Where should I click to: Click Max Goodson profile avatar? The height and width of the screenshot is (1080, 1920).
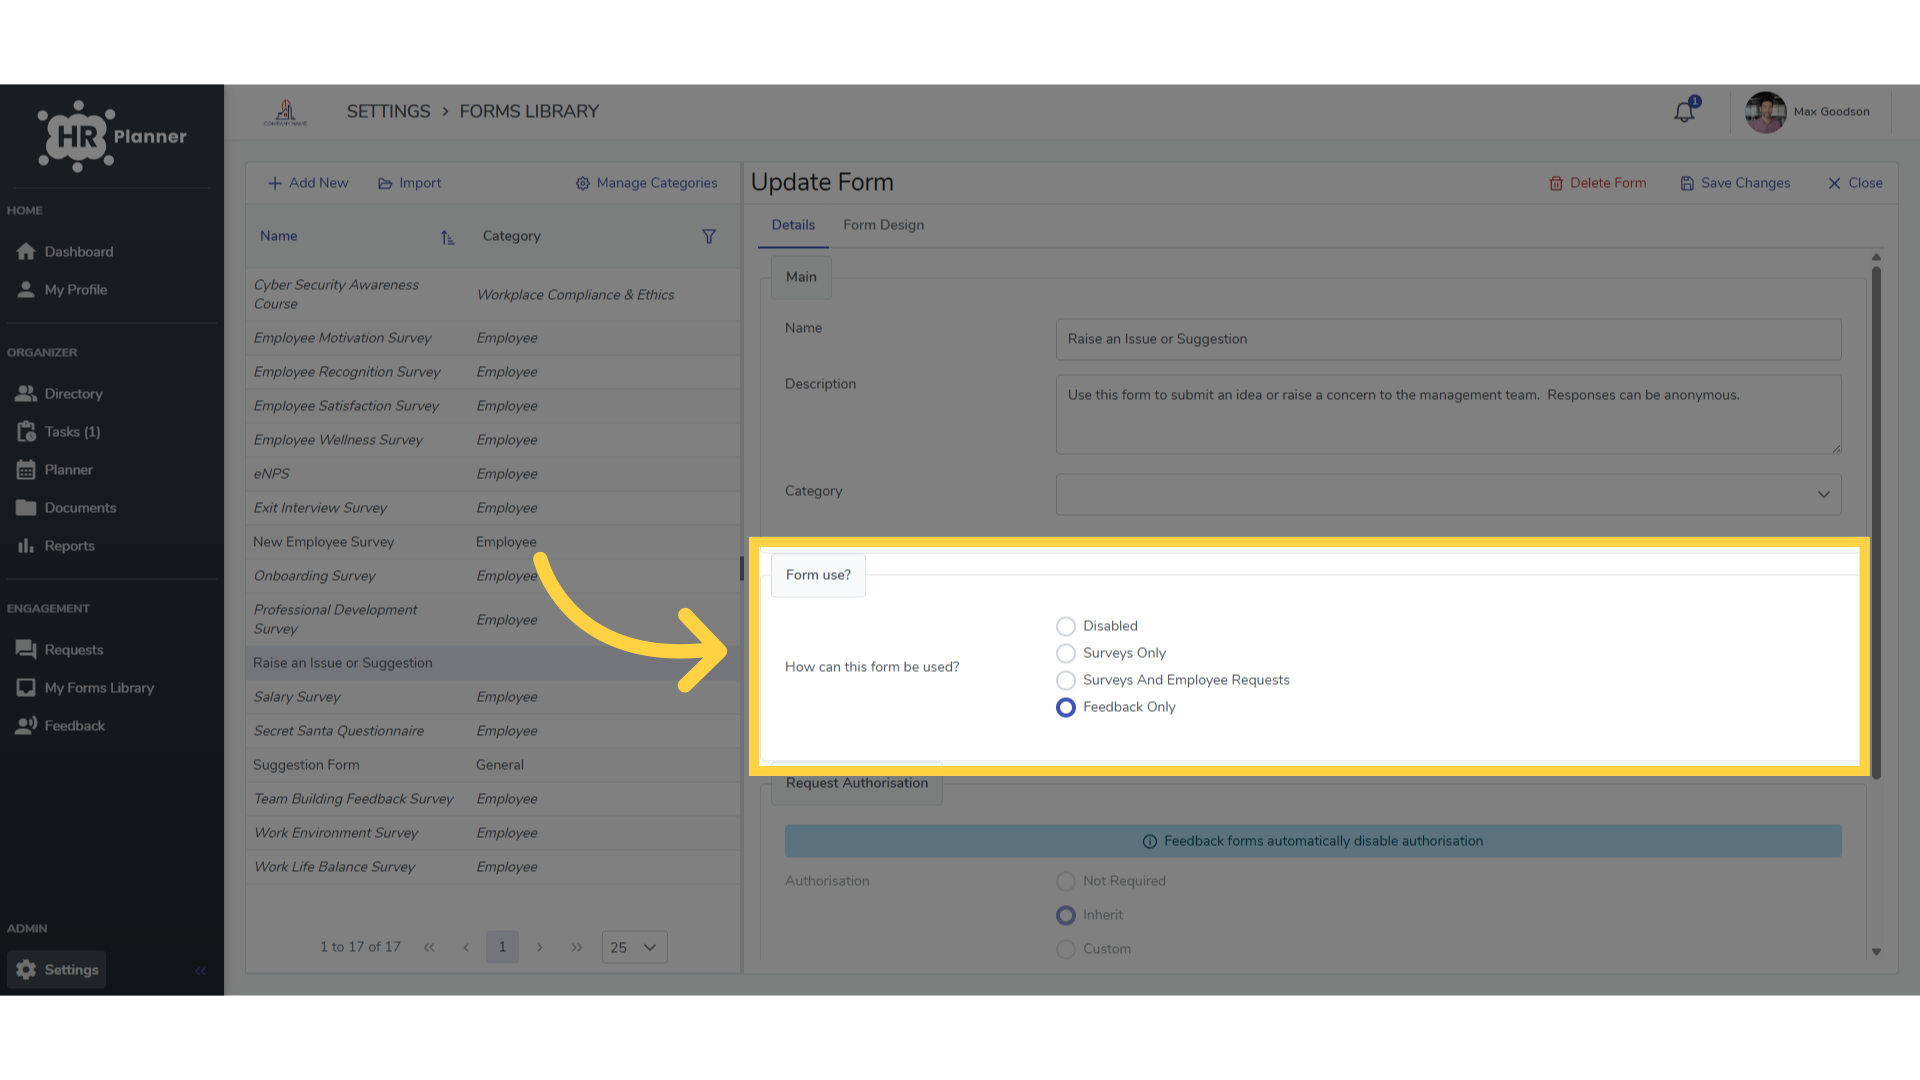[x=1765, y=112]
